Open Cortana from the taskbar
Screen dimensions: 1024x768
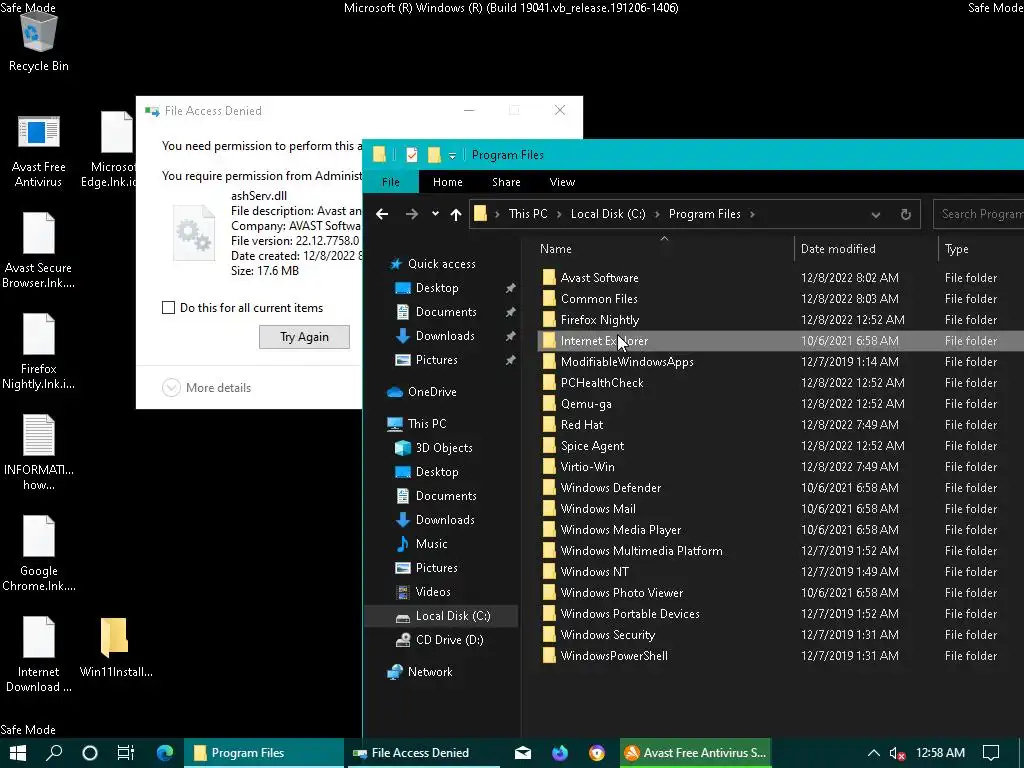point(89,753)
